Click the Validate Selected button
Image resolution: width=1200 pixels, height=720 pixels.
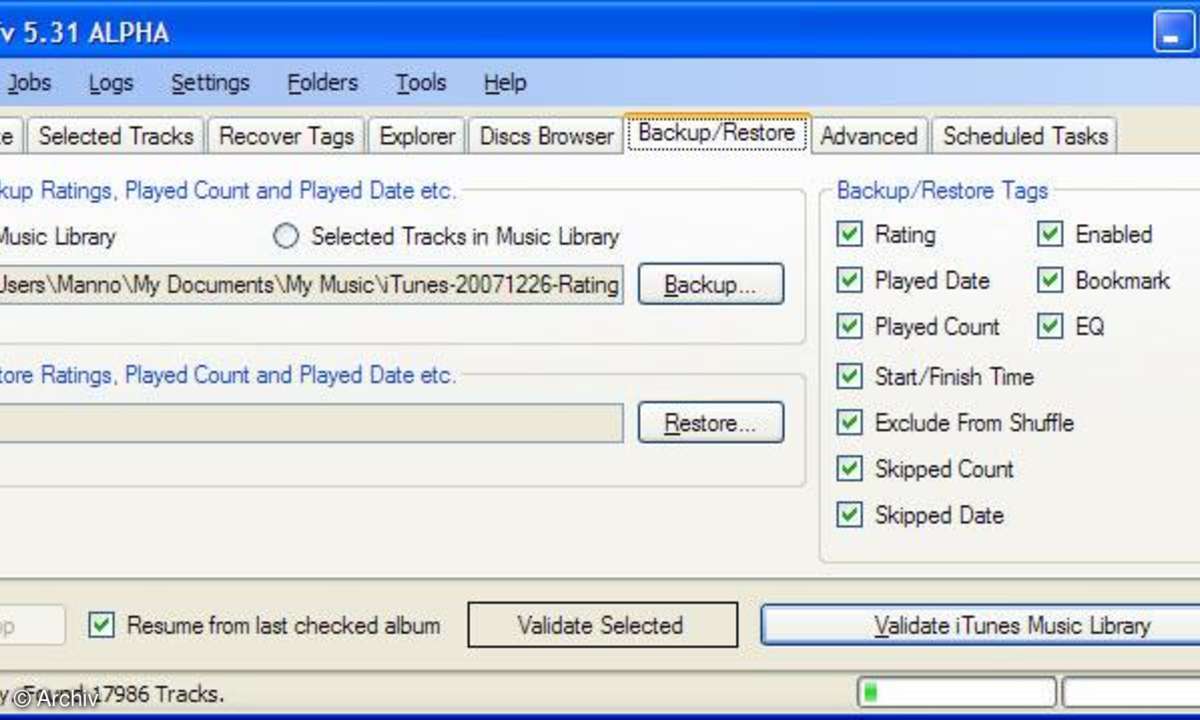pyautogui.click(x=602, y=625)
